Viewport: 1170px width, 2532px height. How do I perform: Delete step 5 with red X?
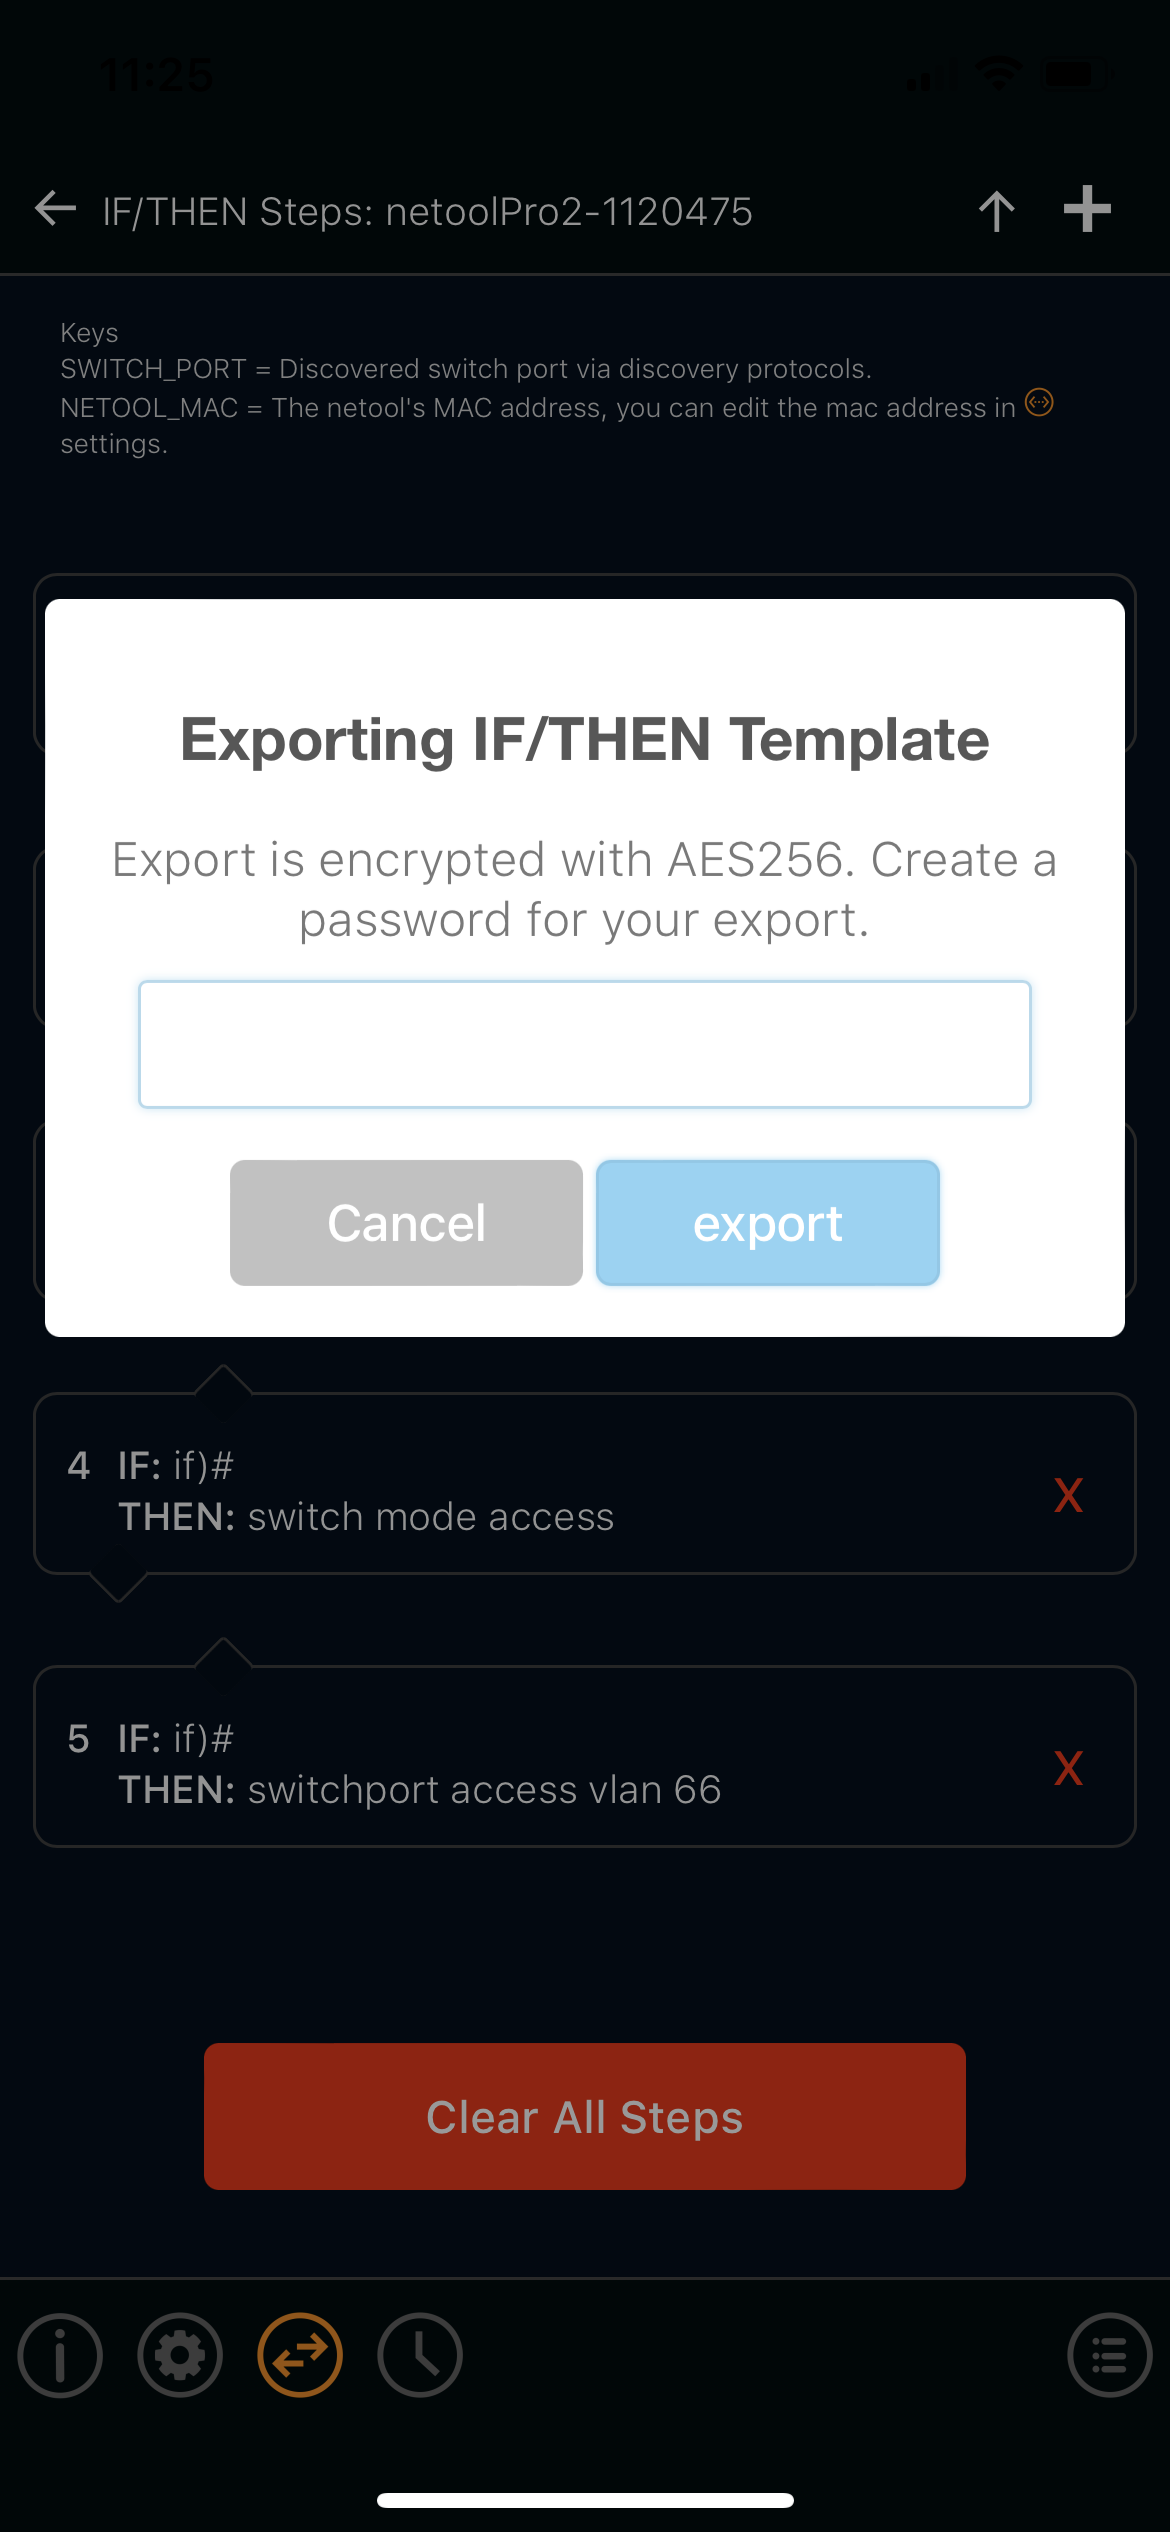tap(1069, 1769)
